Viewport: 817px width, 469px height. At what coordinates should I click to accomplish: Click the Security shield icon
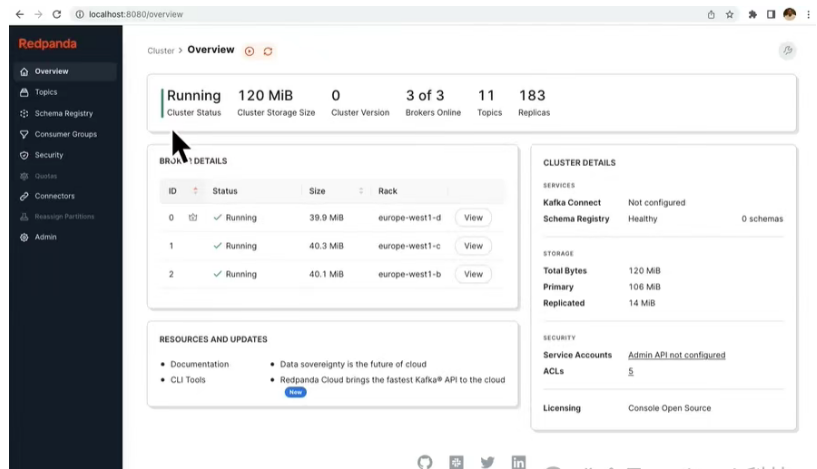(24, 155)
